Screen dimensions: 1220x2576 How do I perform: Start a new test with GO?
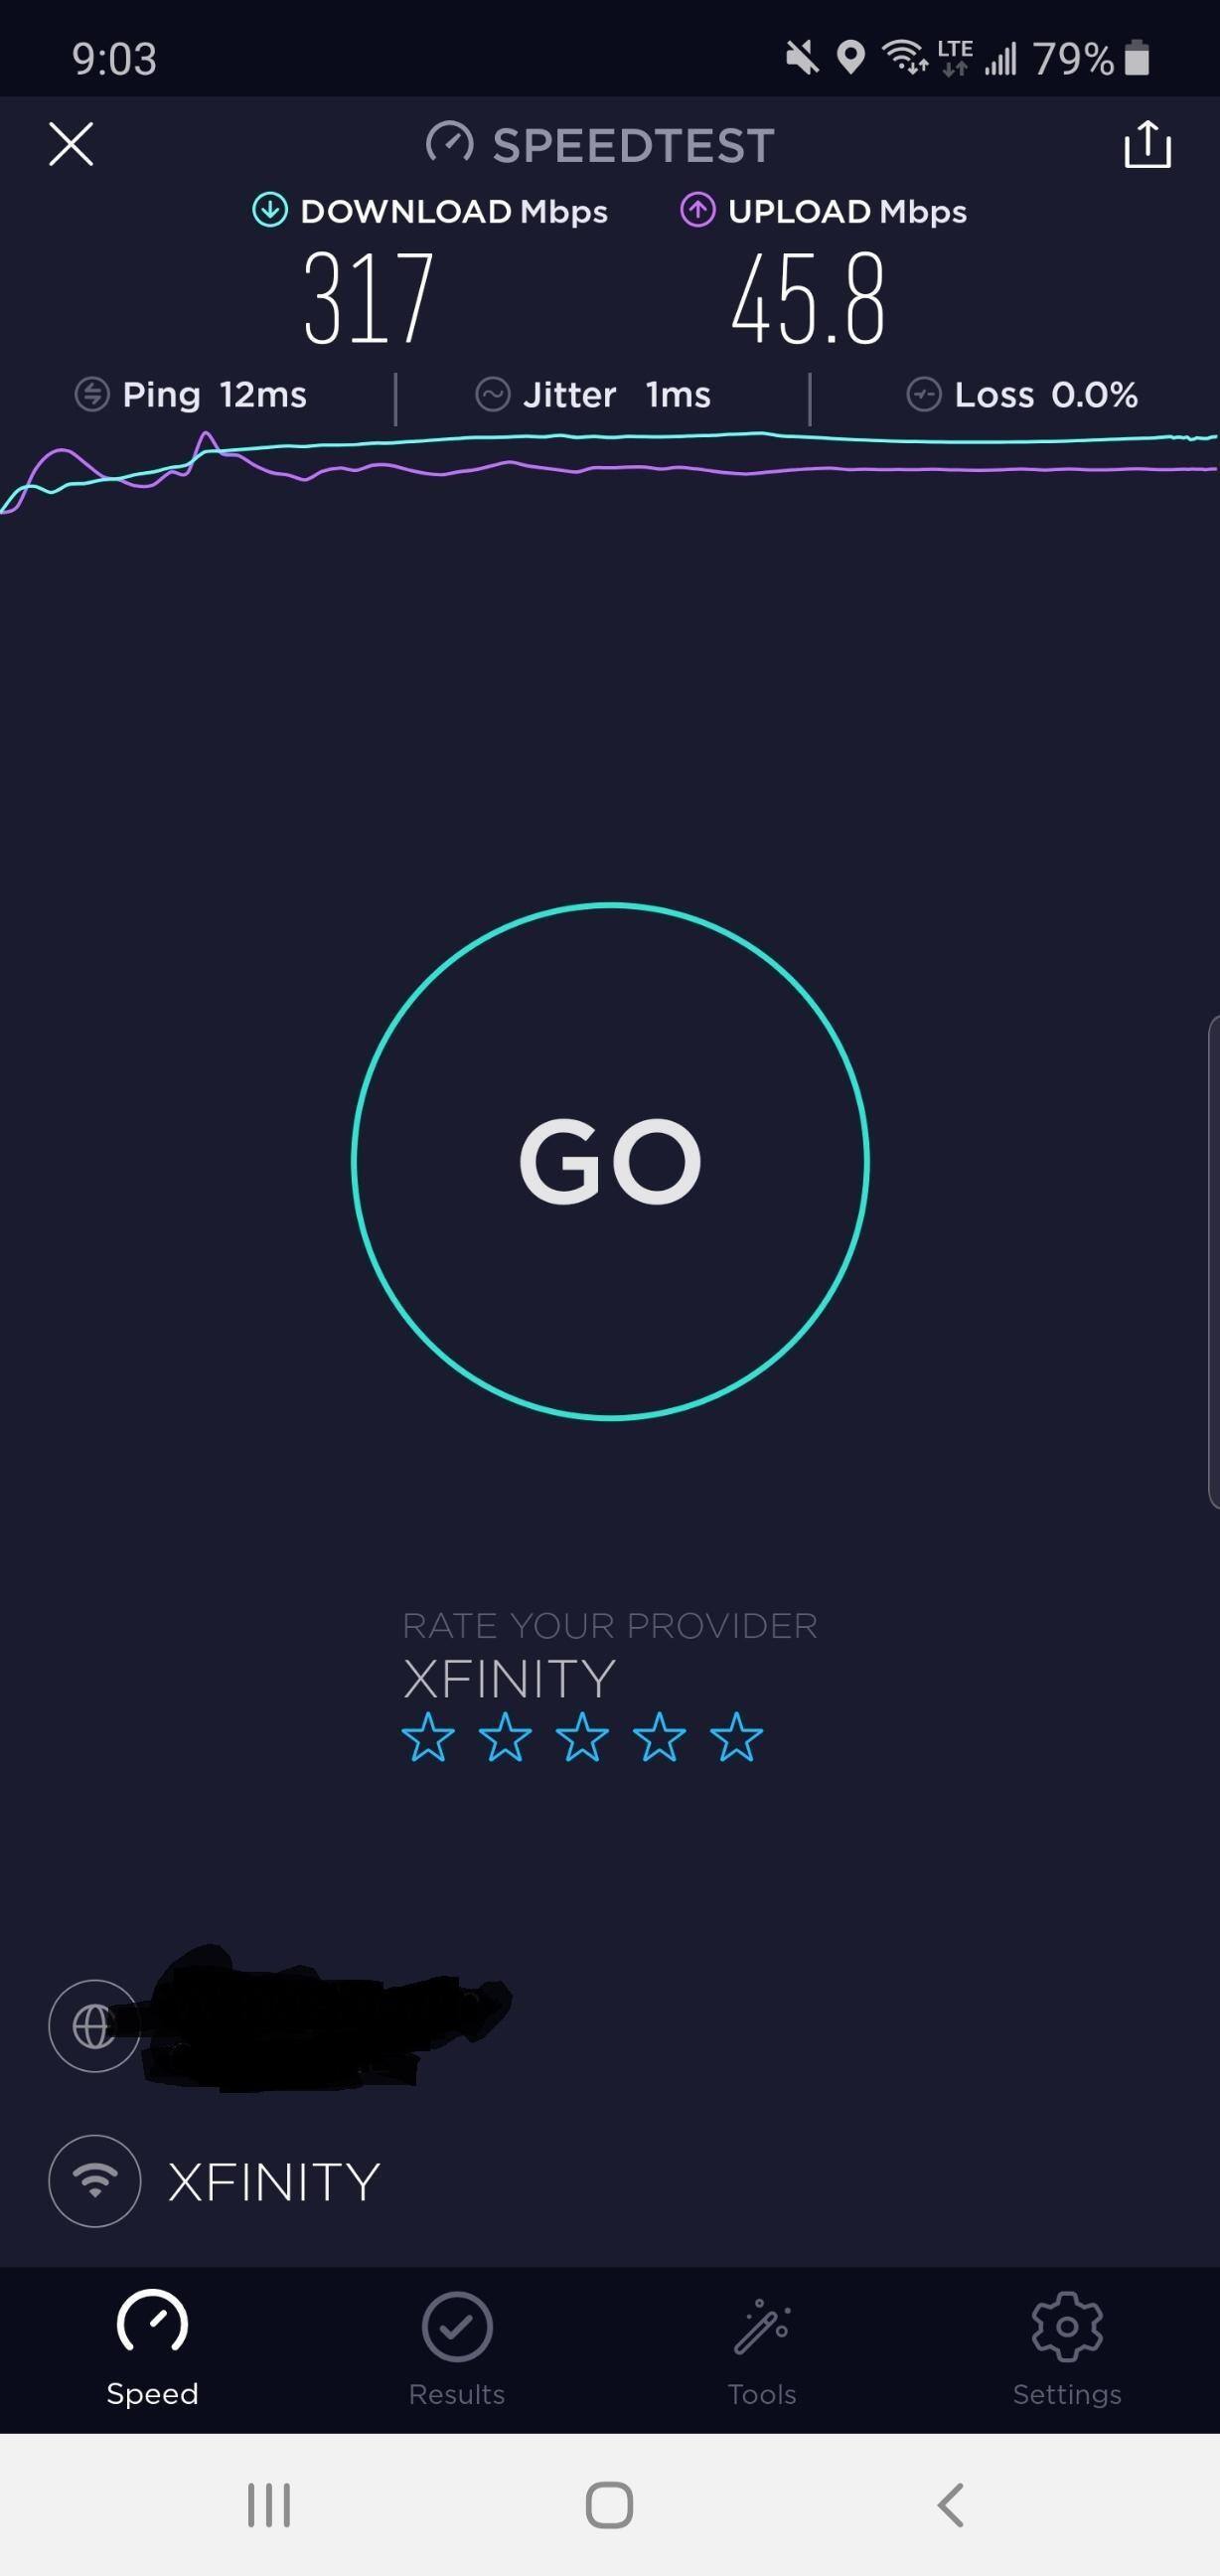tap(610, 1161)
